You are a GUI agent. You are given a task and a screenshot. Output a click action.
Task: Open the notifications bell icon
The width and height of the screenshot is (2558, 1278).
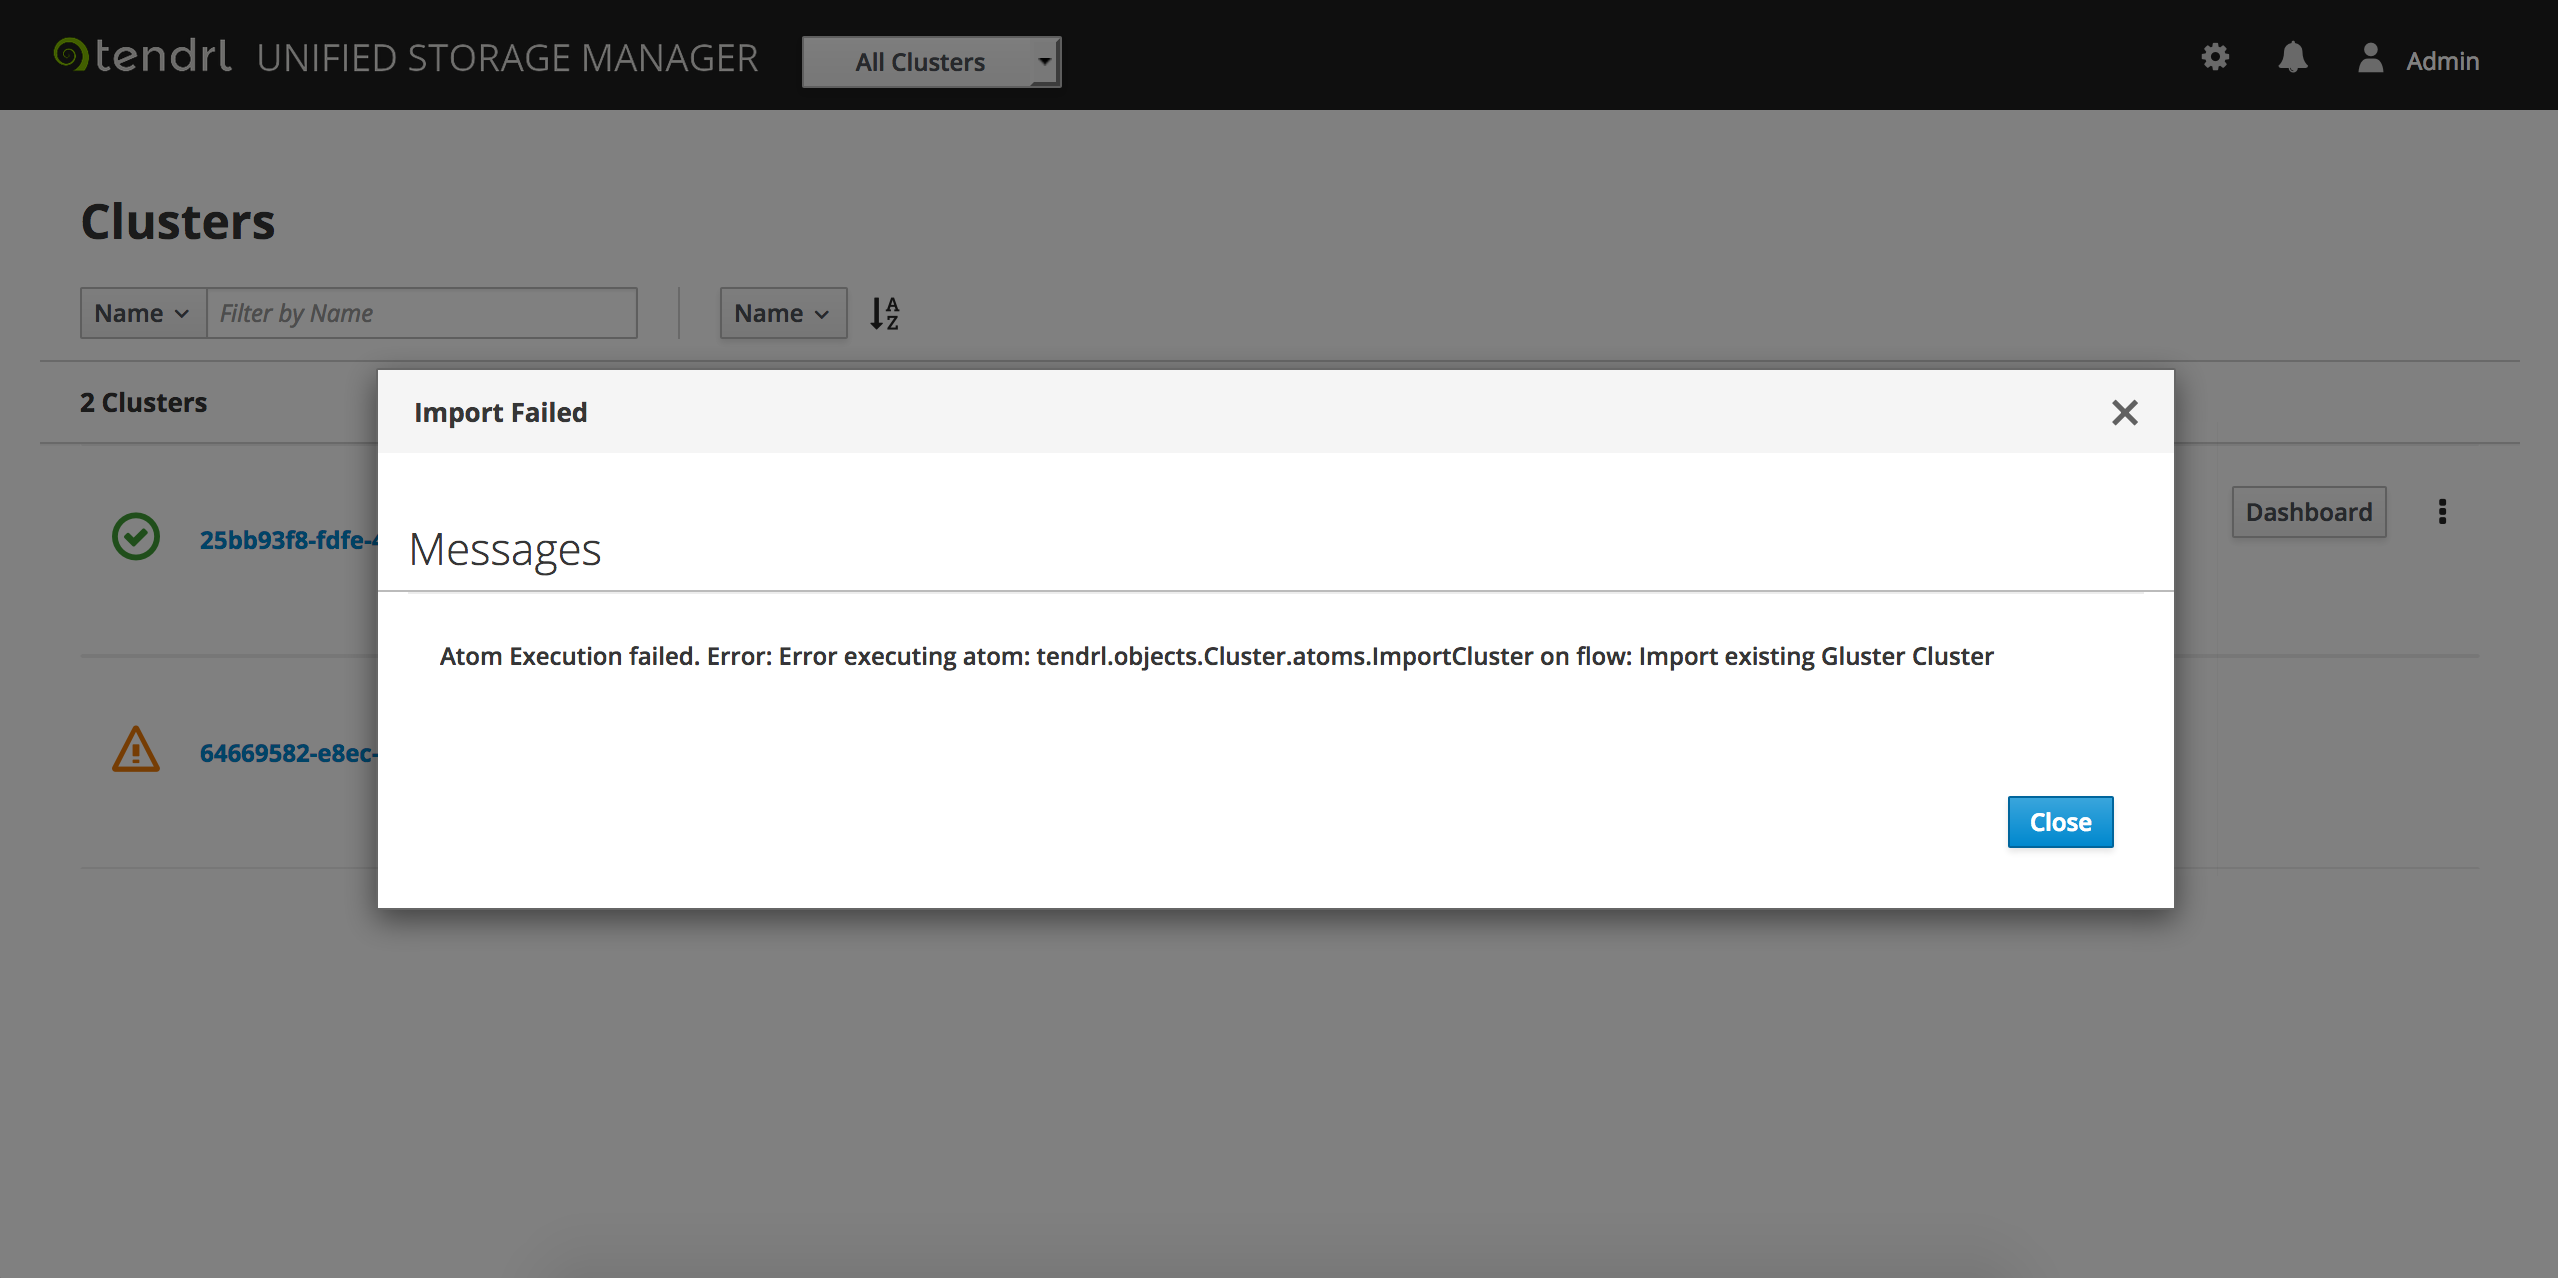tap(2292, 58)
